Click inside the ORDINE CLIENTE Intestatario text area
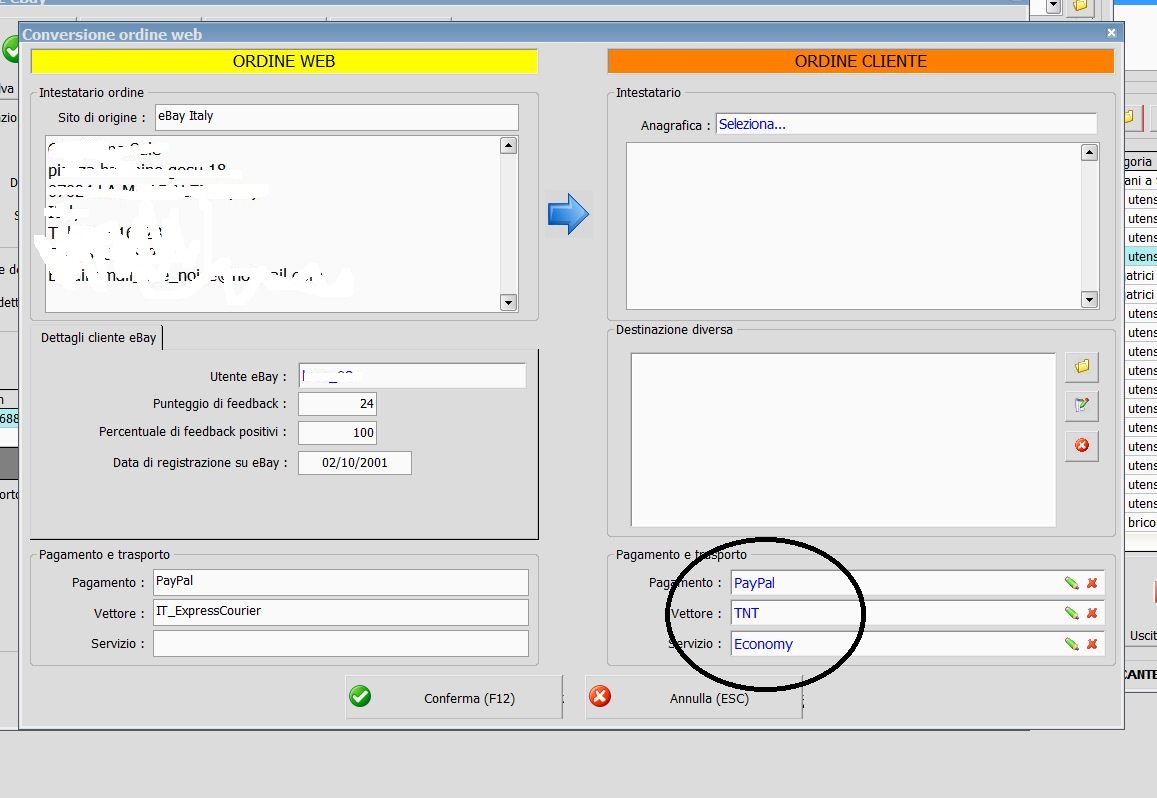This screenshot has height=798, width=1157. [x=854, y=226]
